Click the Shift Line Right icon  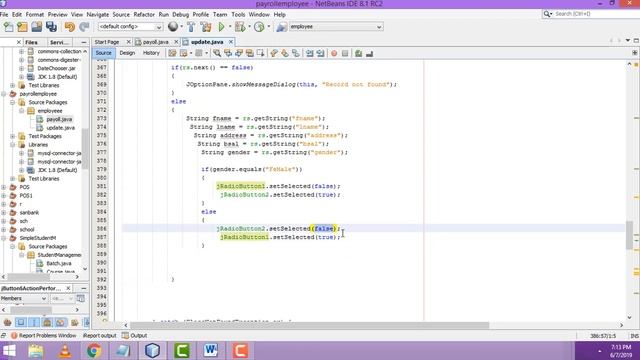tap(320, 53)
